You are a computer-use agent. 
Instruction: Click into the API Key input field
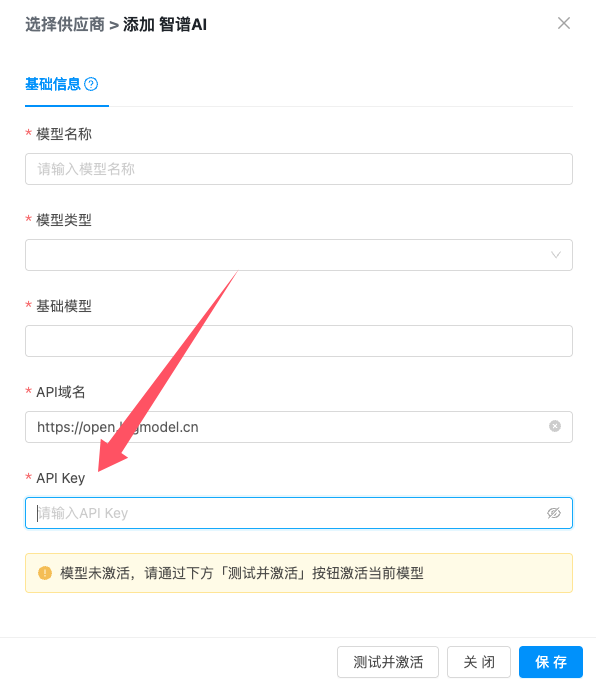299,513
